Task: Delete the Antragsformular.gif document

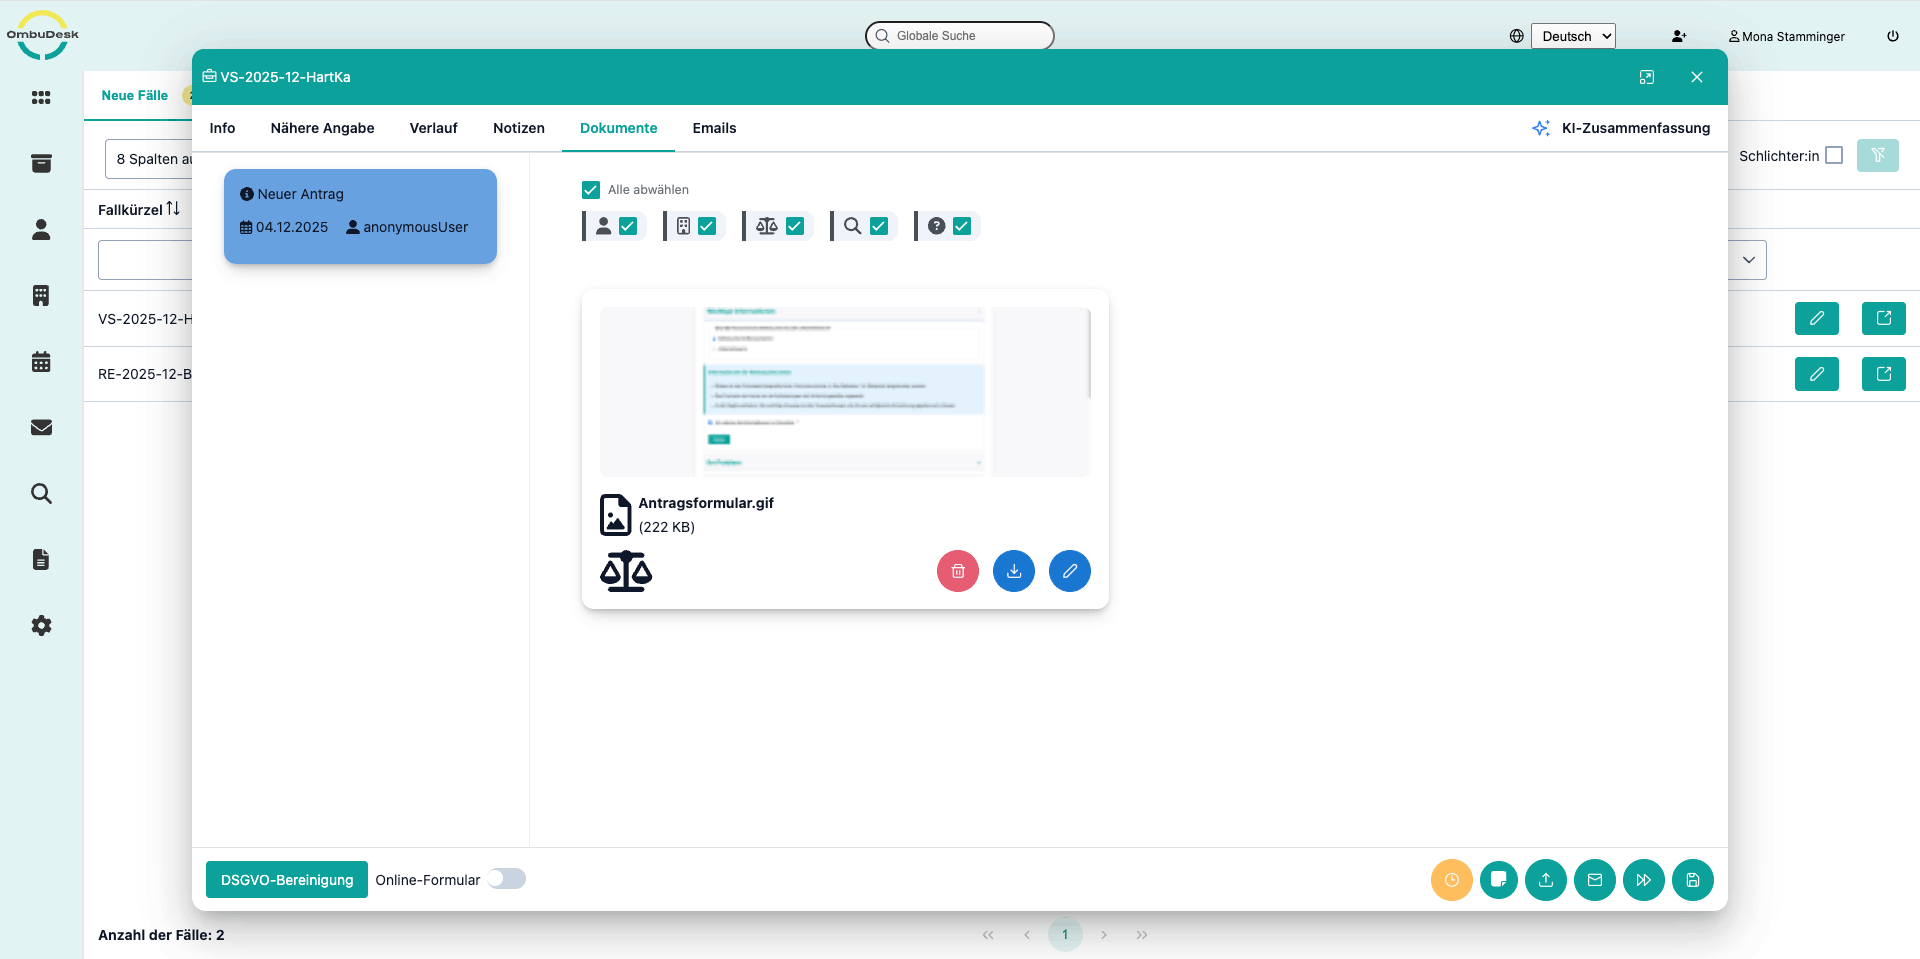Action: coord(957,571)
